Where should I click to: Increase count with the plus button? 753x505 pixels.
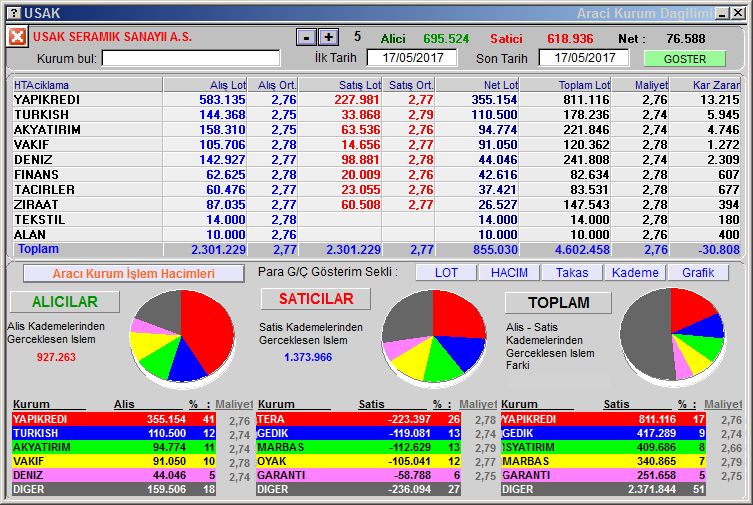(x=328, y=37)
